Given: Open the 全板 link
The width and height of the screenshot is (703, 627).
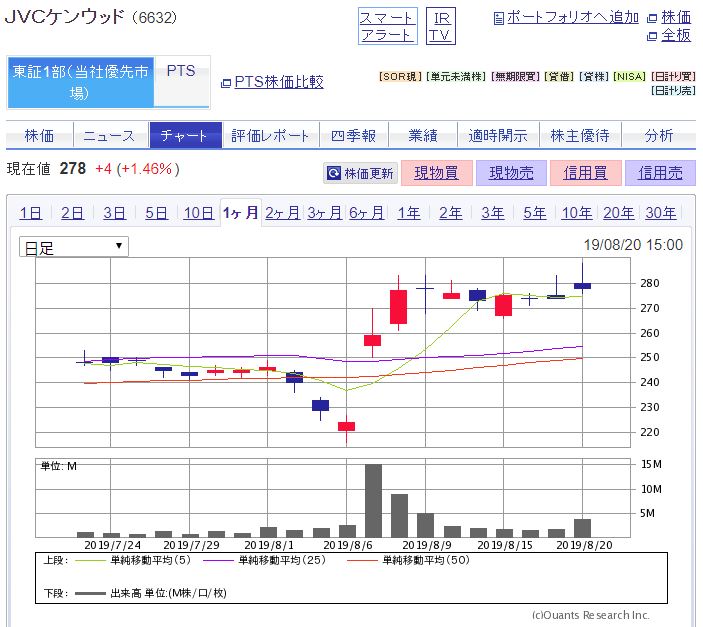Looking at the screenshot, I should point(676,35).
